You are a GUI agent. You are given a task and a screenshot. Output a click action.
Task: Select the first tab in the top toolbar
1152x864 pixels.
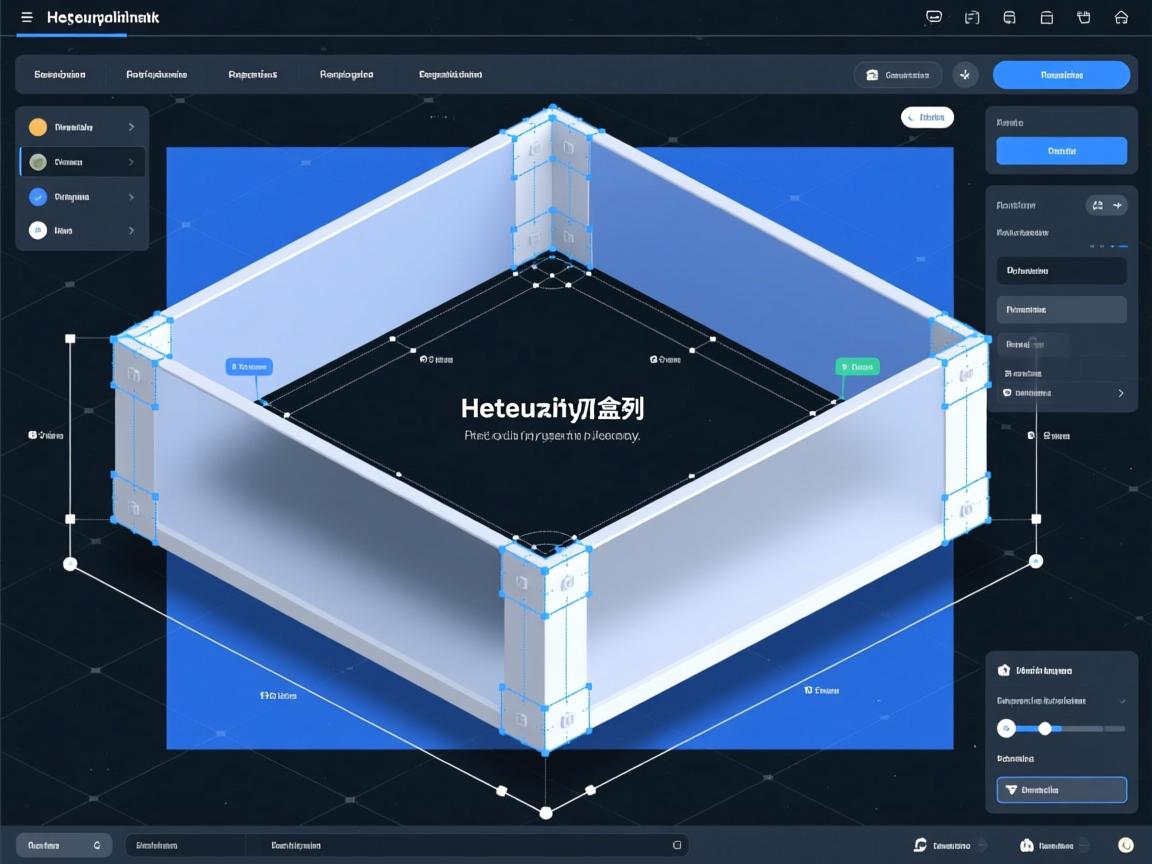point(60,75)
